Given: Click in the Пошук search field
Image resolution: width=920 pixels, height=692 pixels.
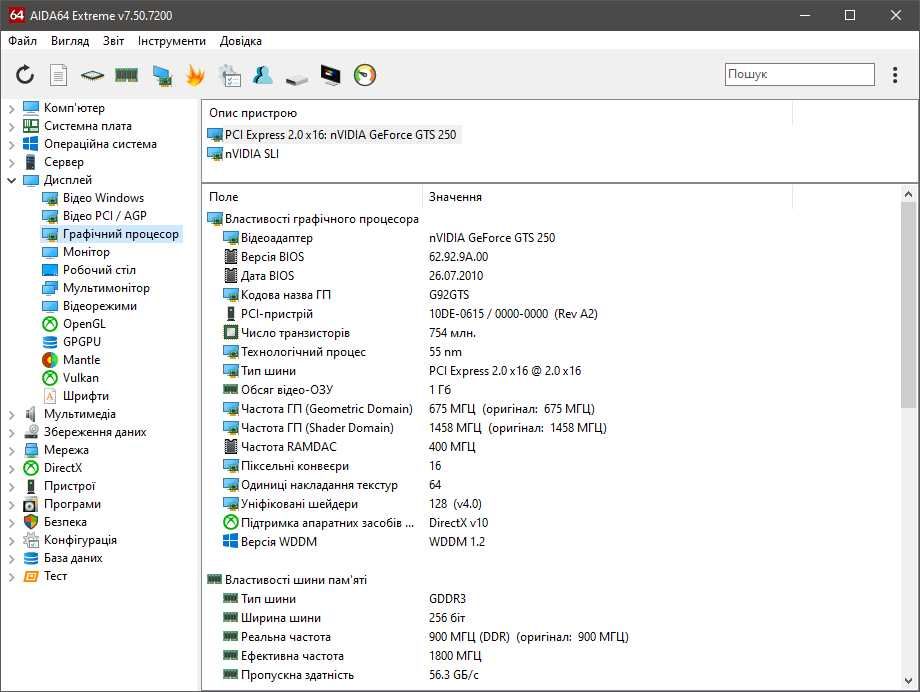Looking at the screenshot, I should point(799,75).
